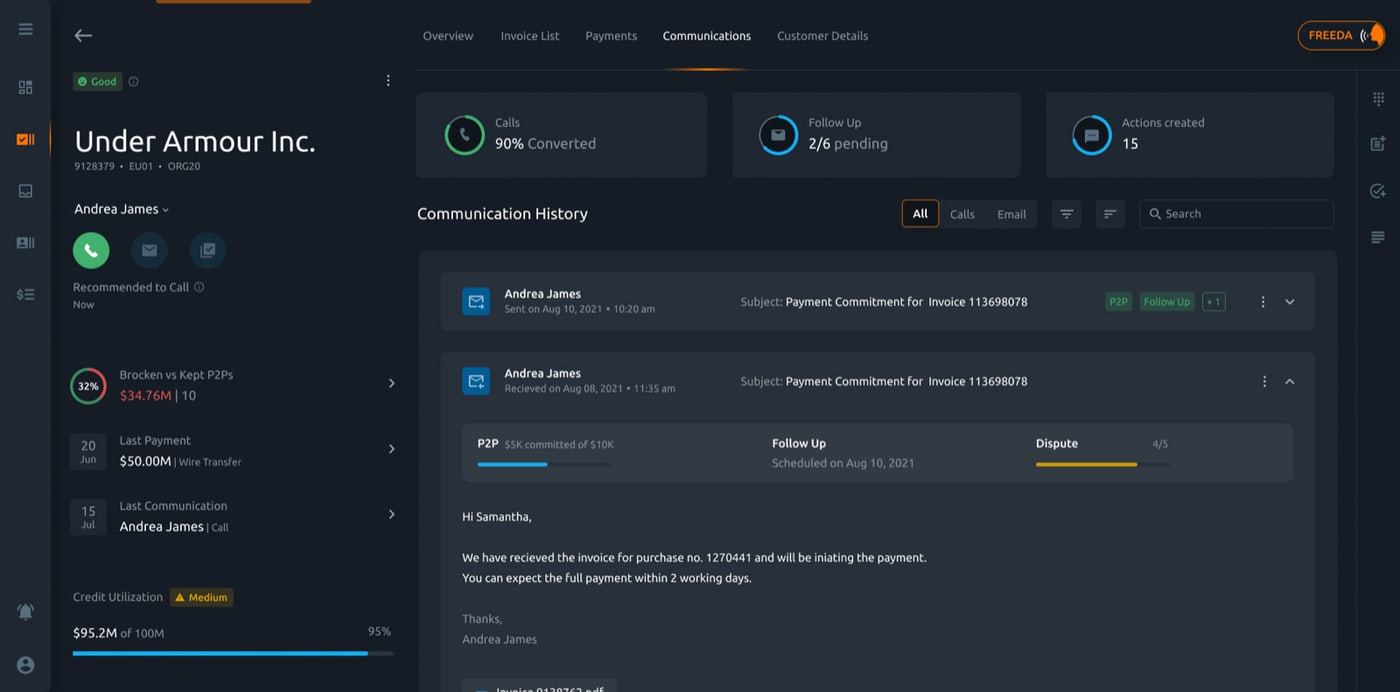Open the user profile avatar icon
The image size is (1400, 692).
point(26,665)
